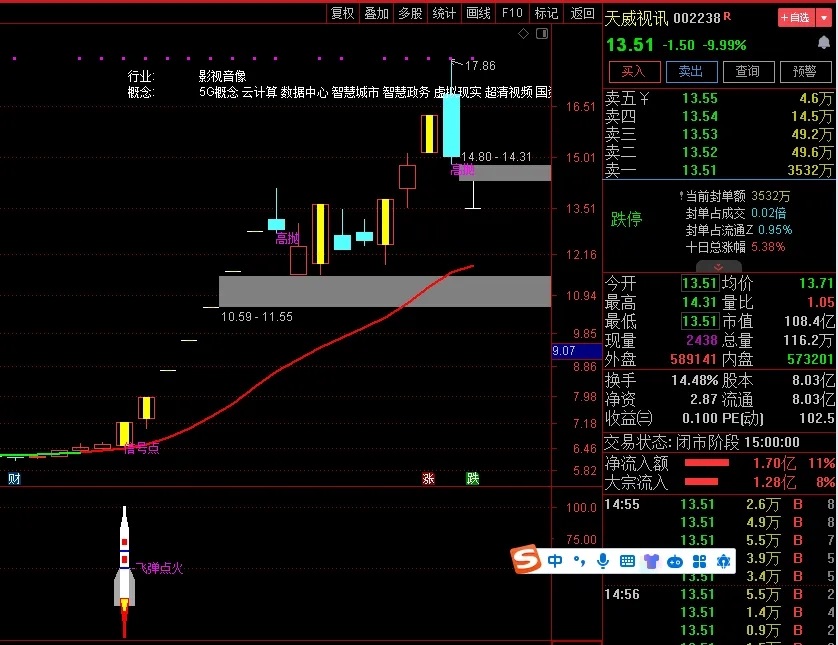The image size is (838, 645).
Task: Click the 数据中心 concept tag
Action: point(304,92)
